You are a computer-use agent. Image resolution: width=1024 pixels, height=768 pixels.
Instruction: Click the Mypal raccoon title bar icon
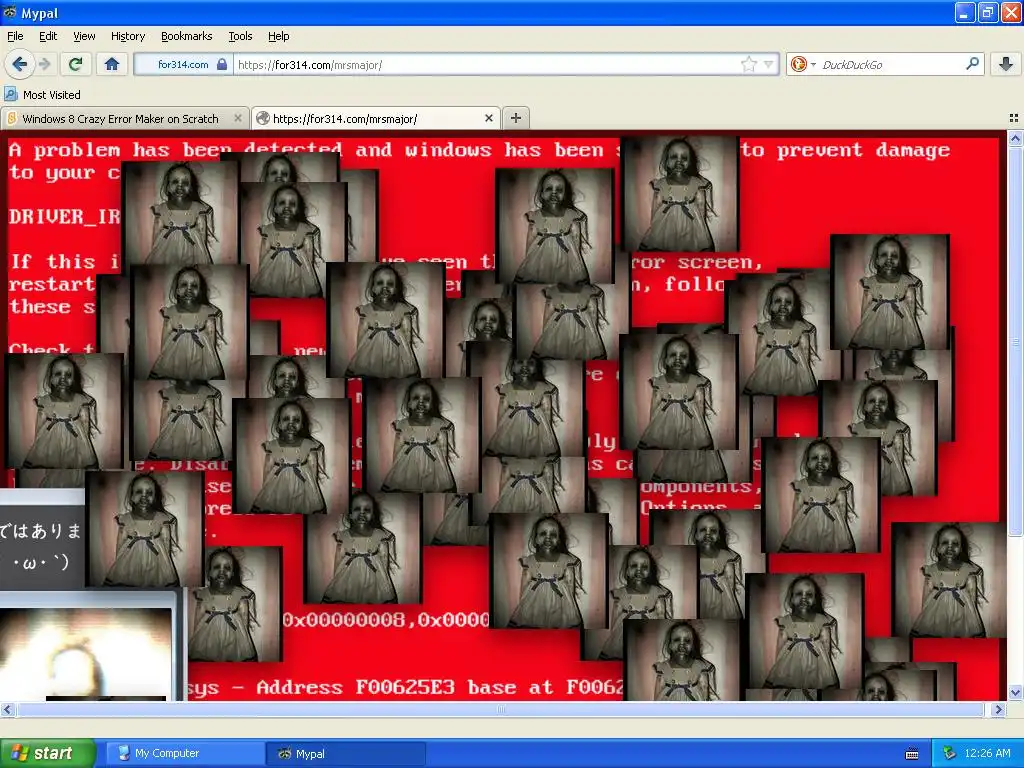(x=10, y=12)
